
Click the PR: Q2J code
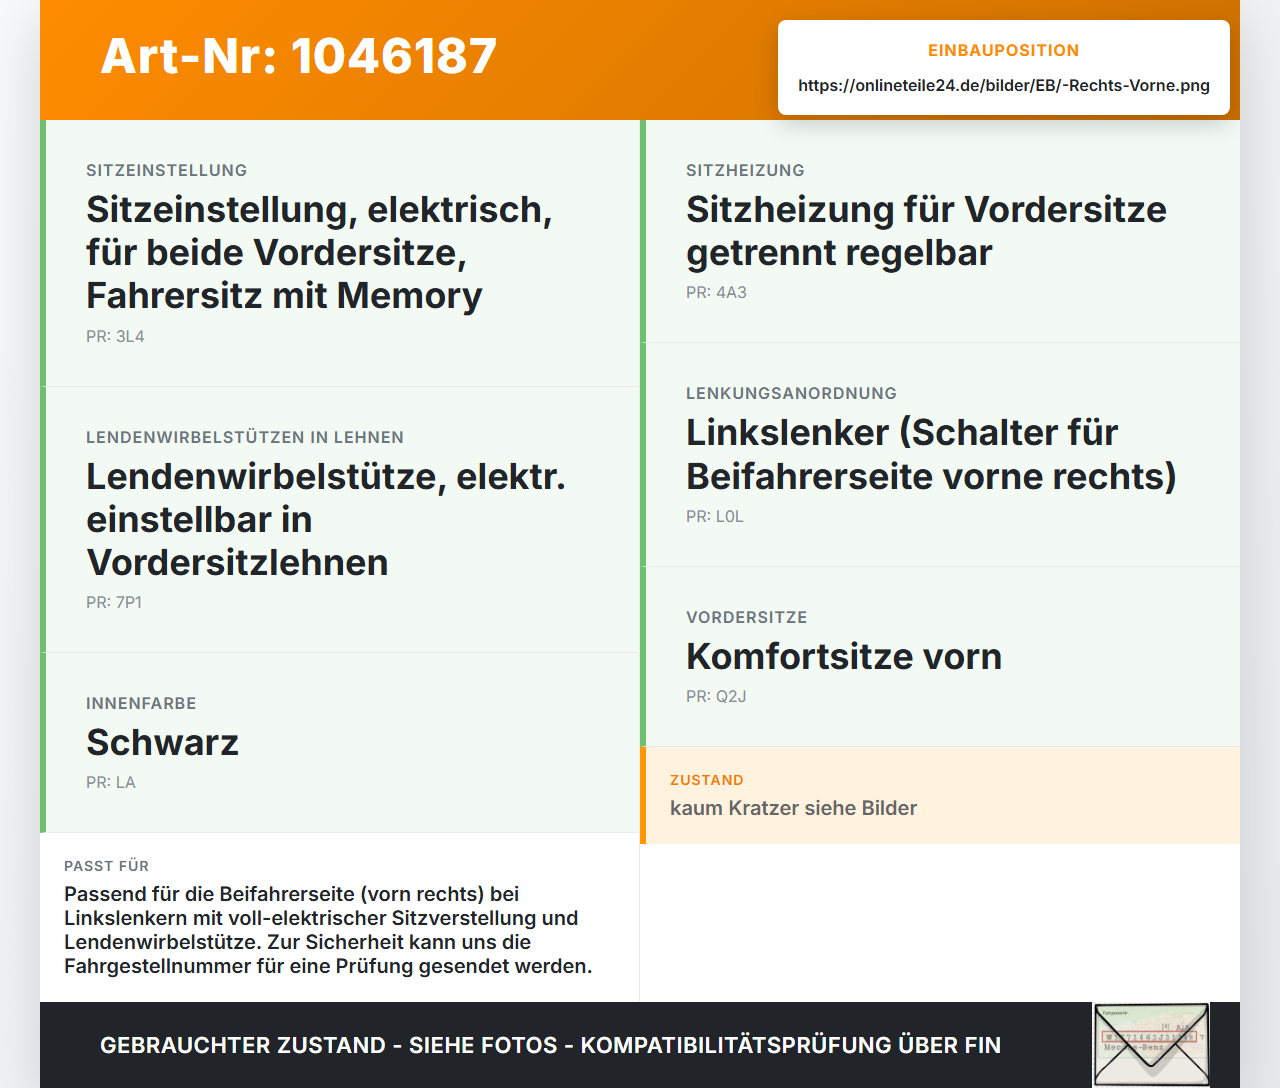(716, 696)
